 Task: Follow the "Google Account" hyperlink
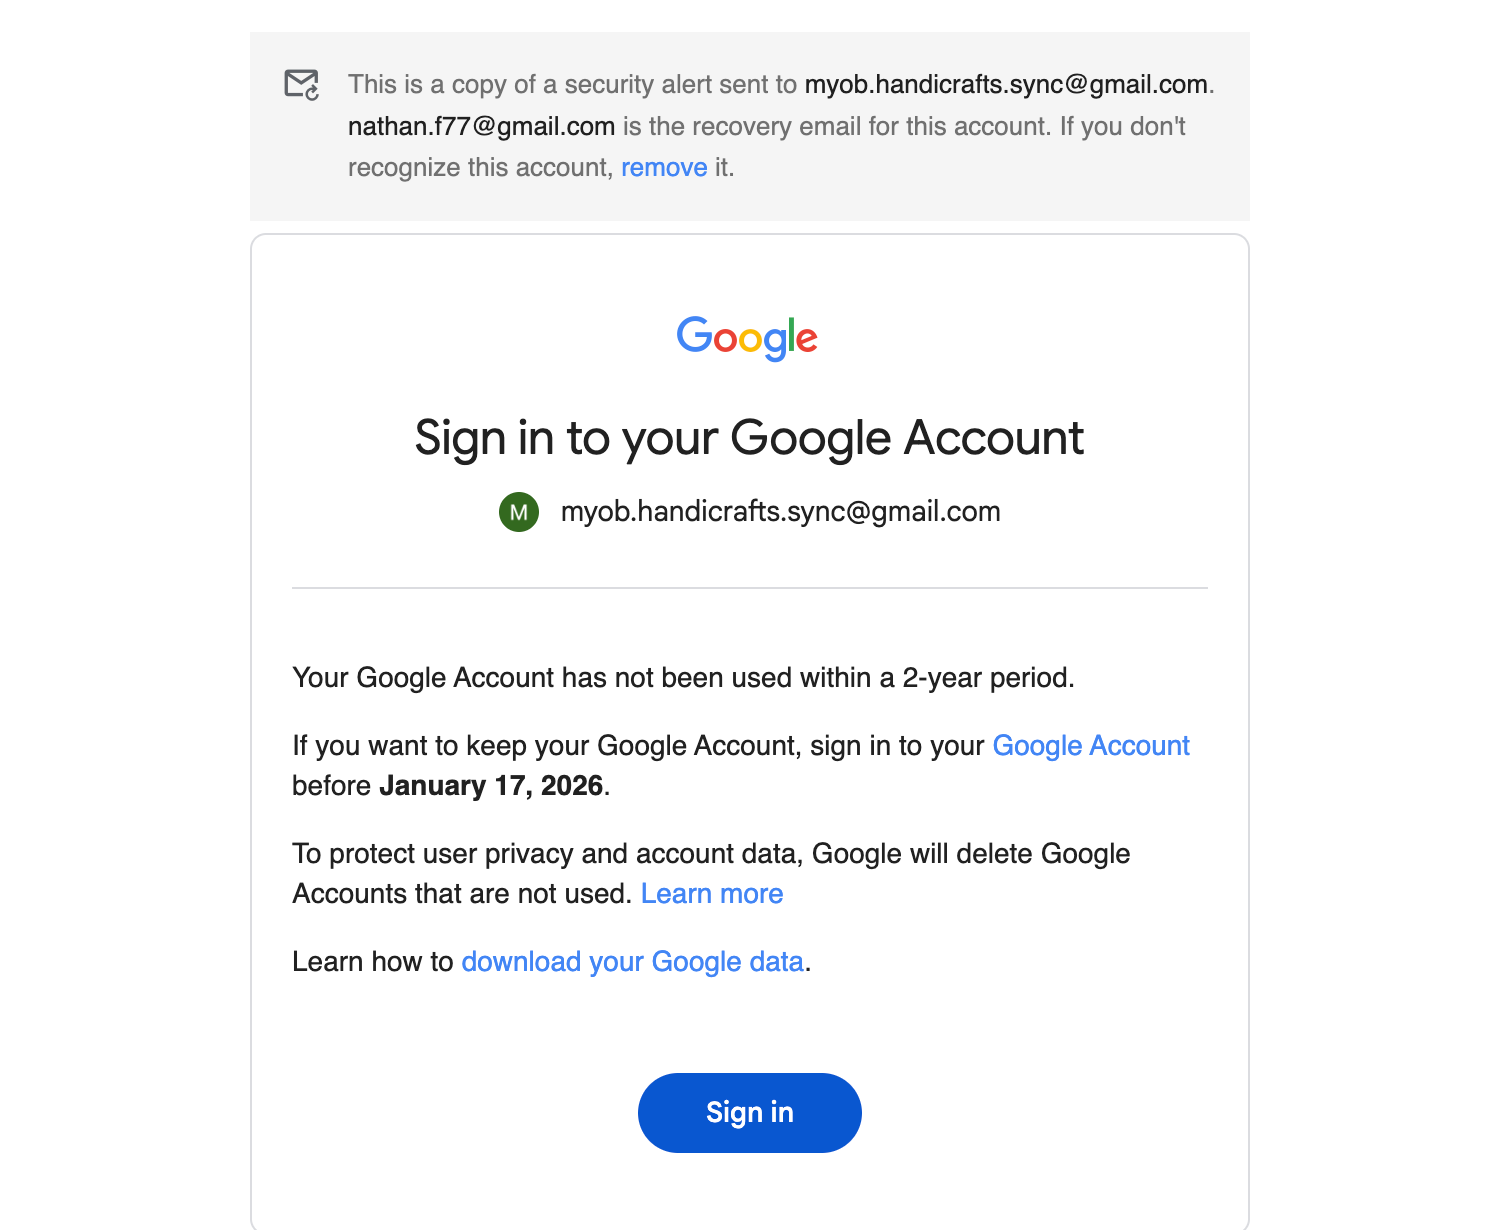point(1090,746)
